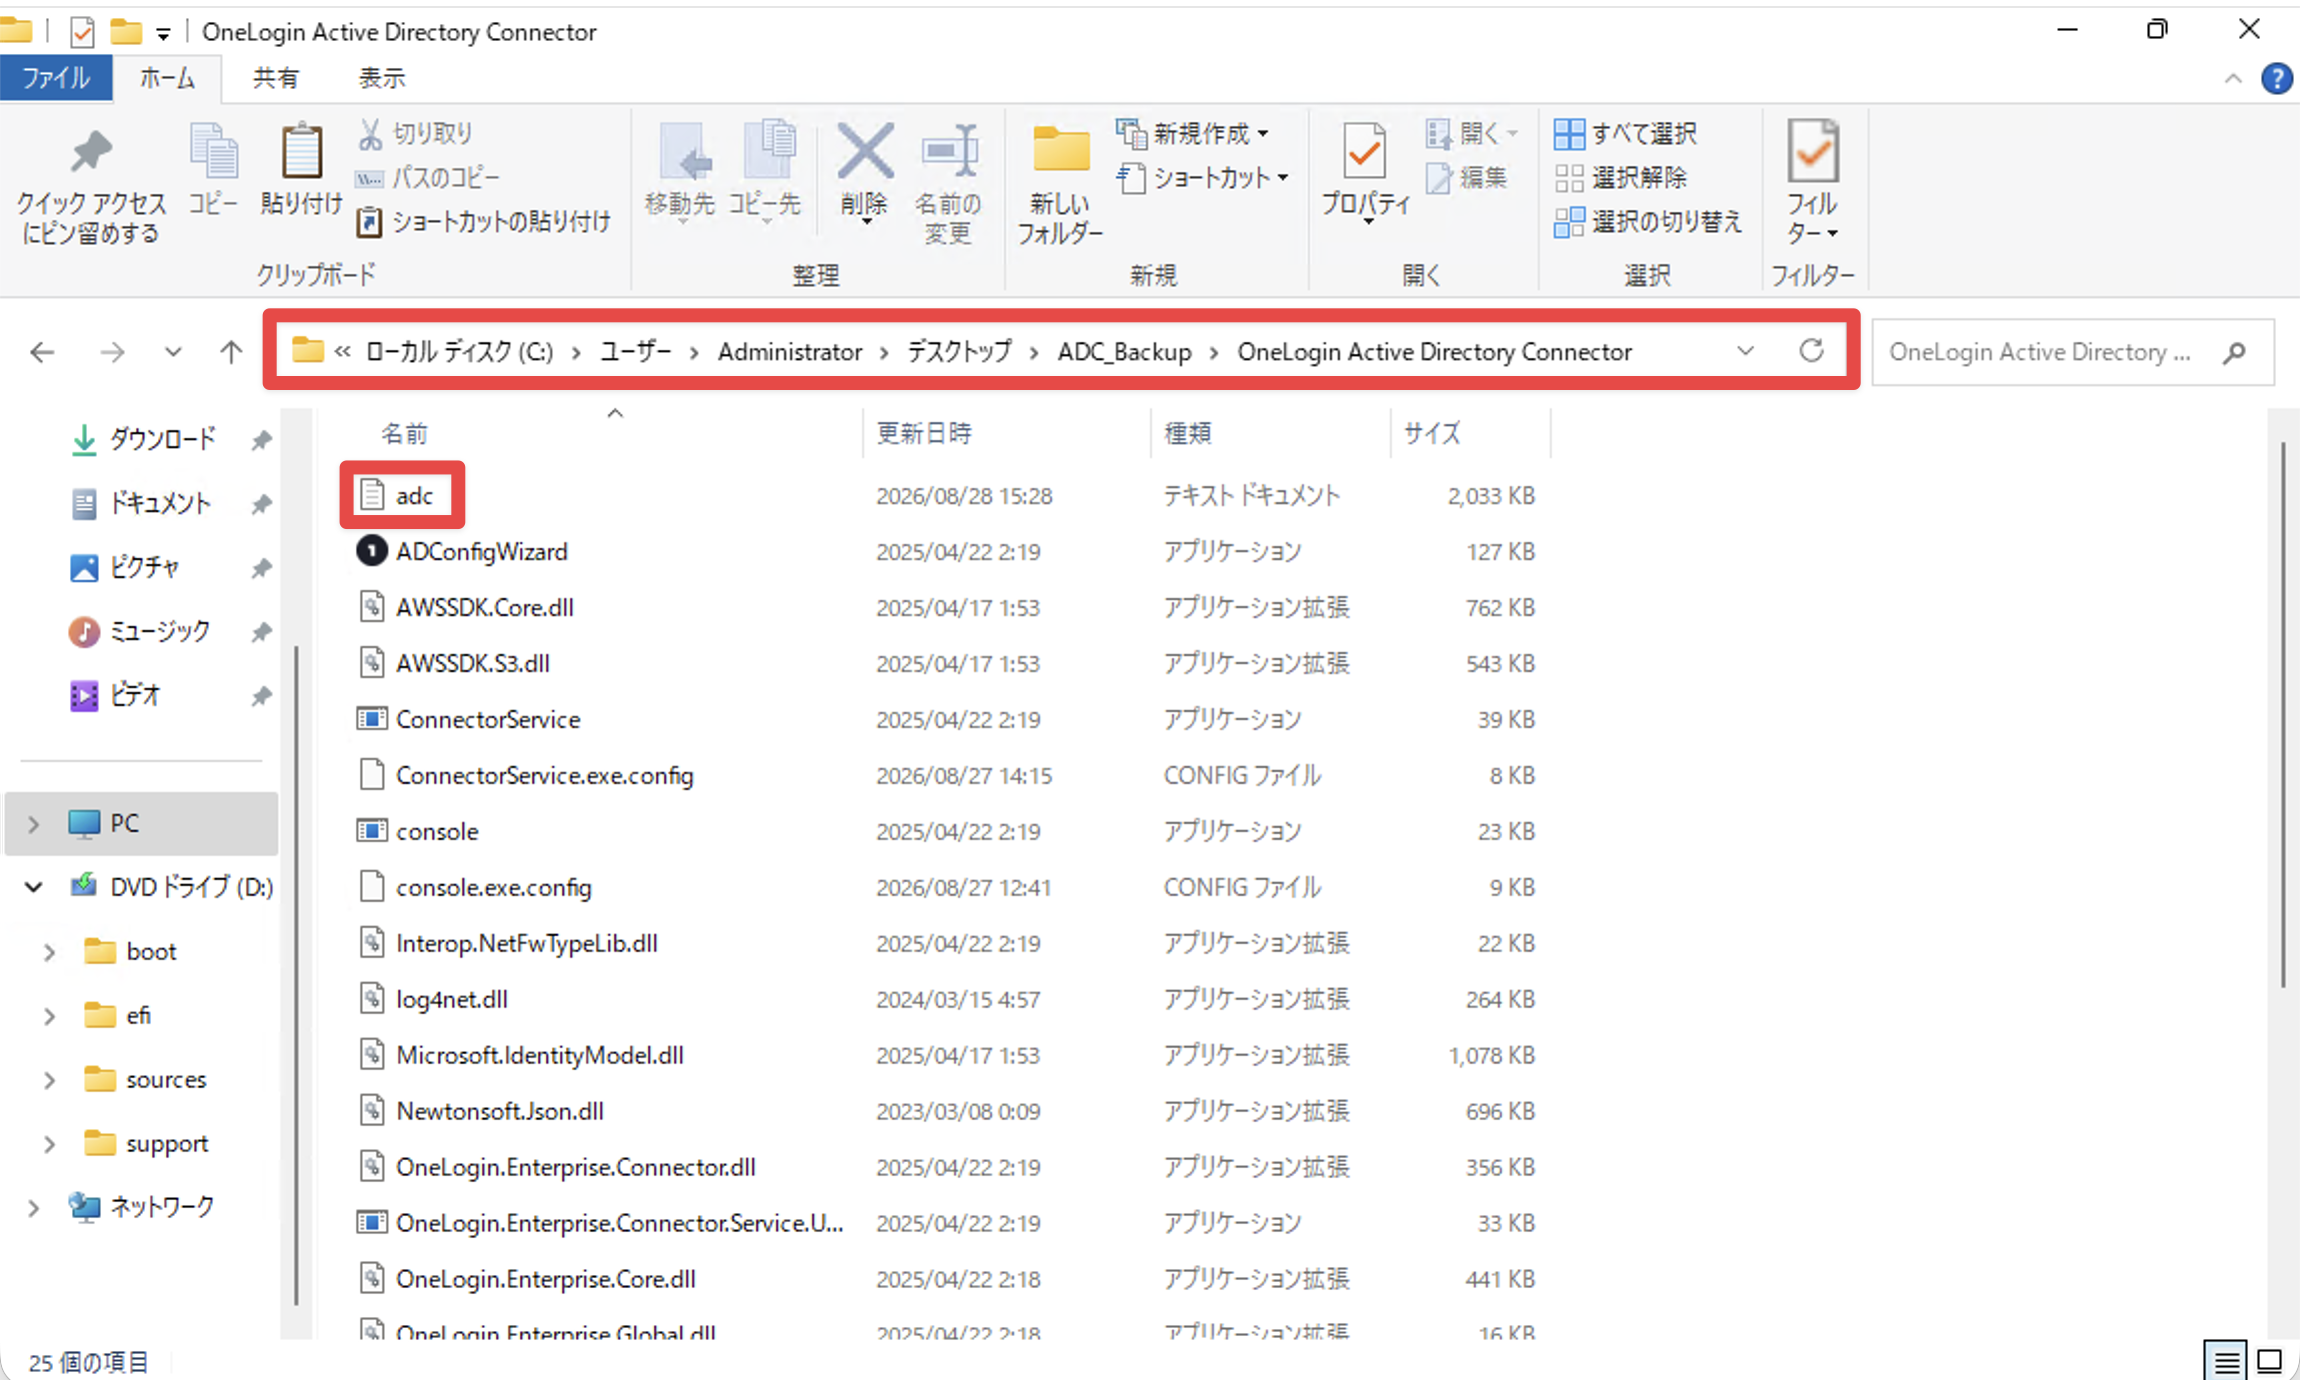Open the 新規作成 new item dropdown
Screen dimensions: 2300x1380
[x=1192, y=133]
